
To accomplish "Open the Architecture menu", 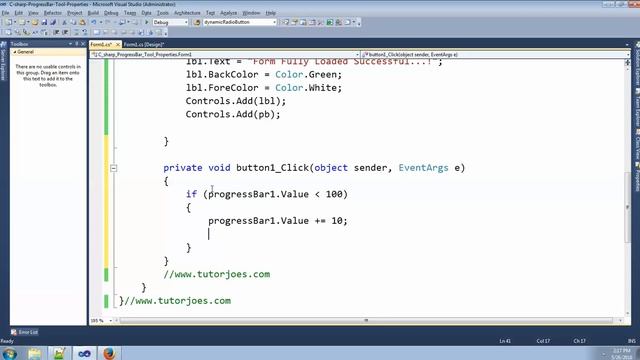I will coord(187,13).
